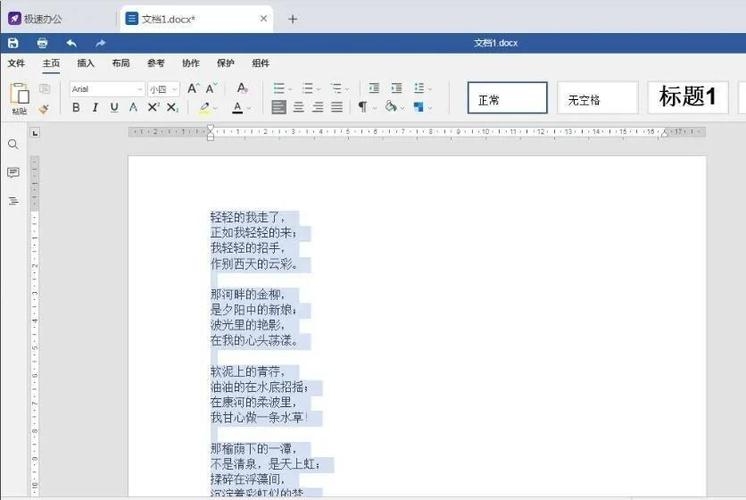
Task: Click the paint bucket shading icon
Action: click(391, 107)
